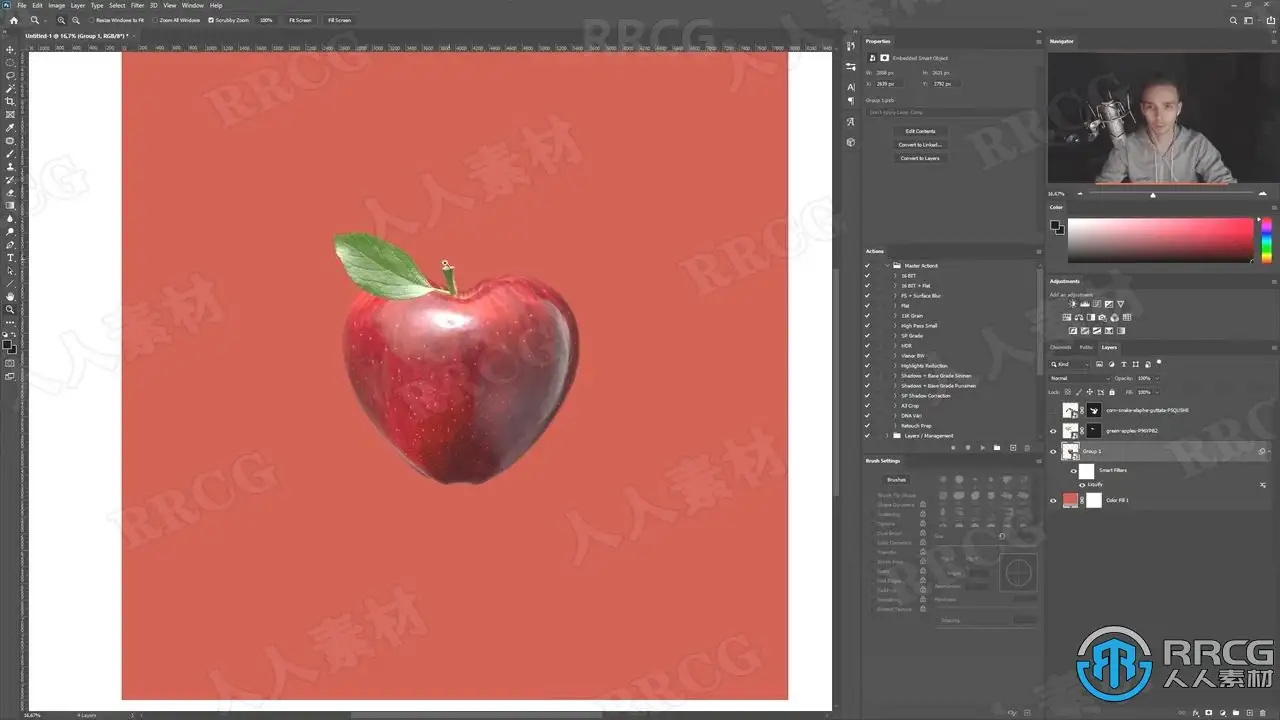Click the Edit Contents button

(920, 131)
